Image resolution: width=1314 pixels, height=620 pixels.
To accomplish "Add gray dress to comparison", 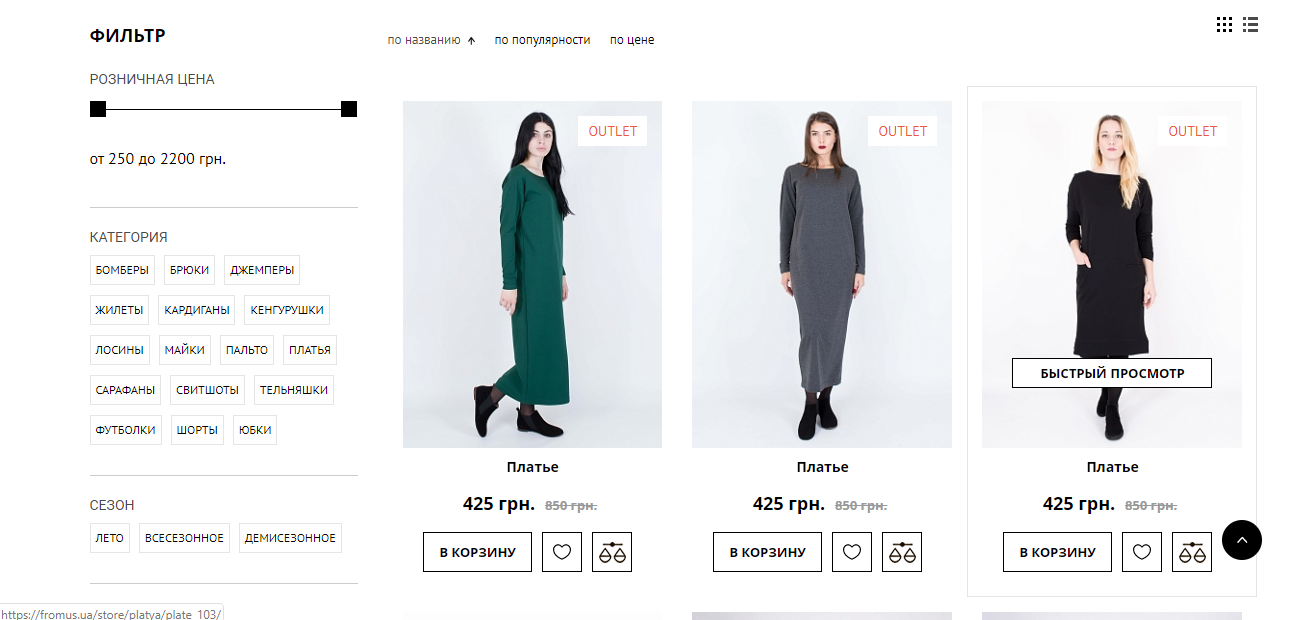I will click(902, 552).
